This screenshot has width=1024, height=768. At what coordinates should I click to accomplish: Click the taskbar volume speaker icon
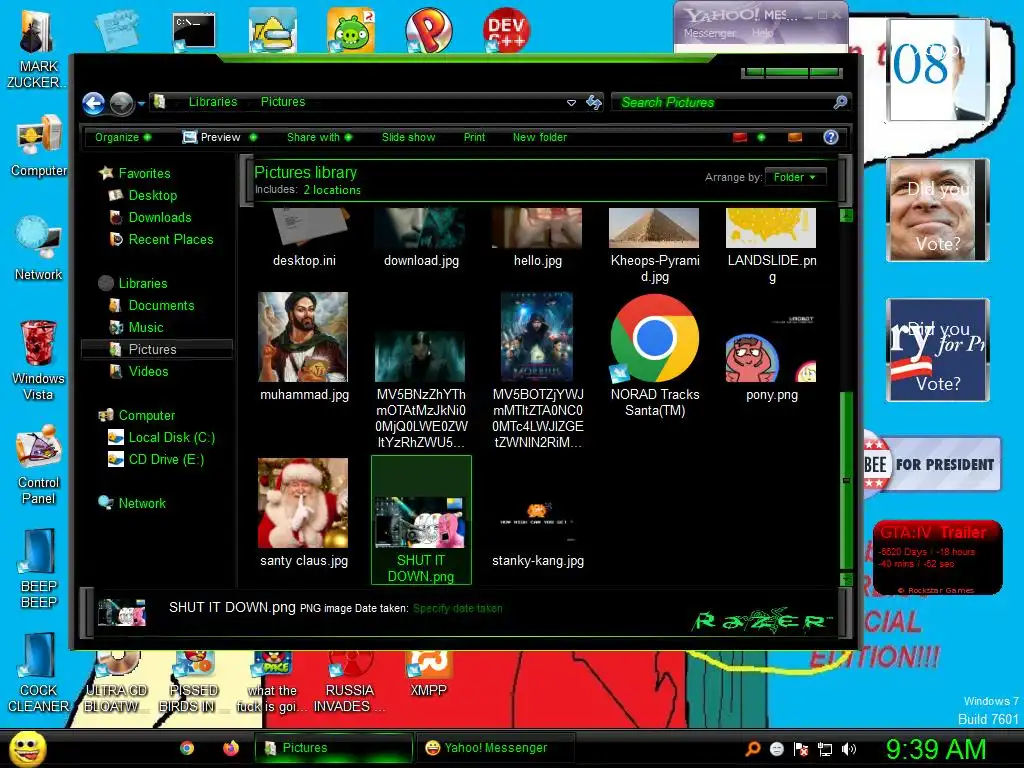(x=849, y=749)
